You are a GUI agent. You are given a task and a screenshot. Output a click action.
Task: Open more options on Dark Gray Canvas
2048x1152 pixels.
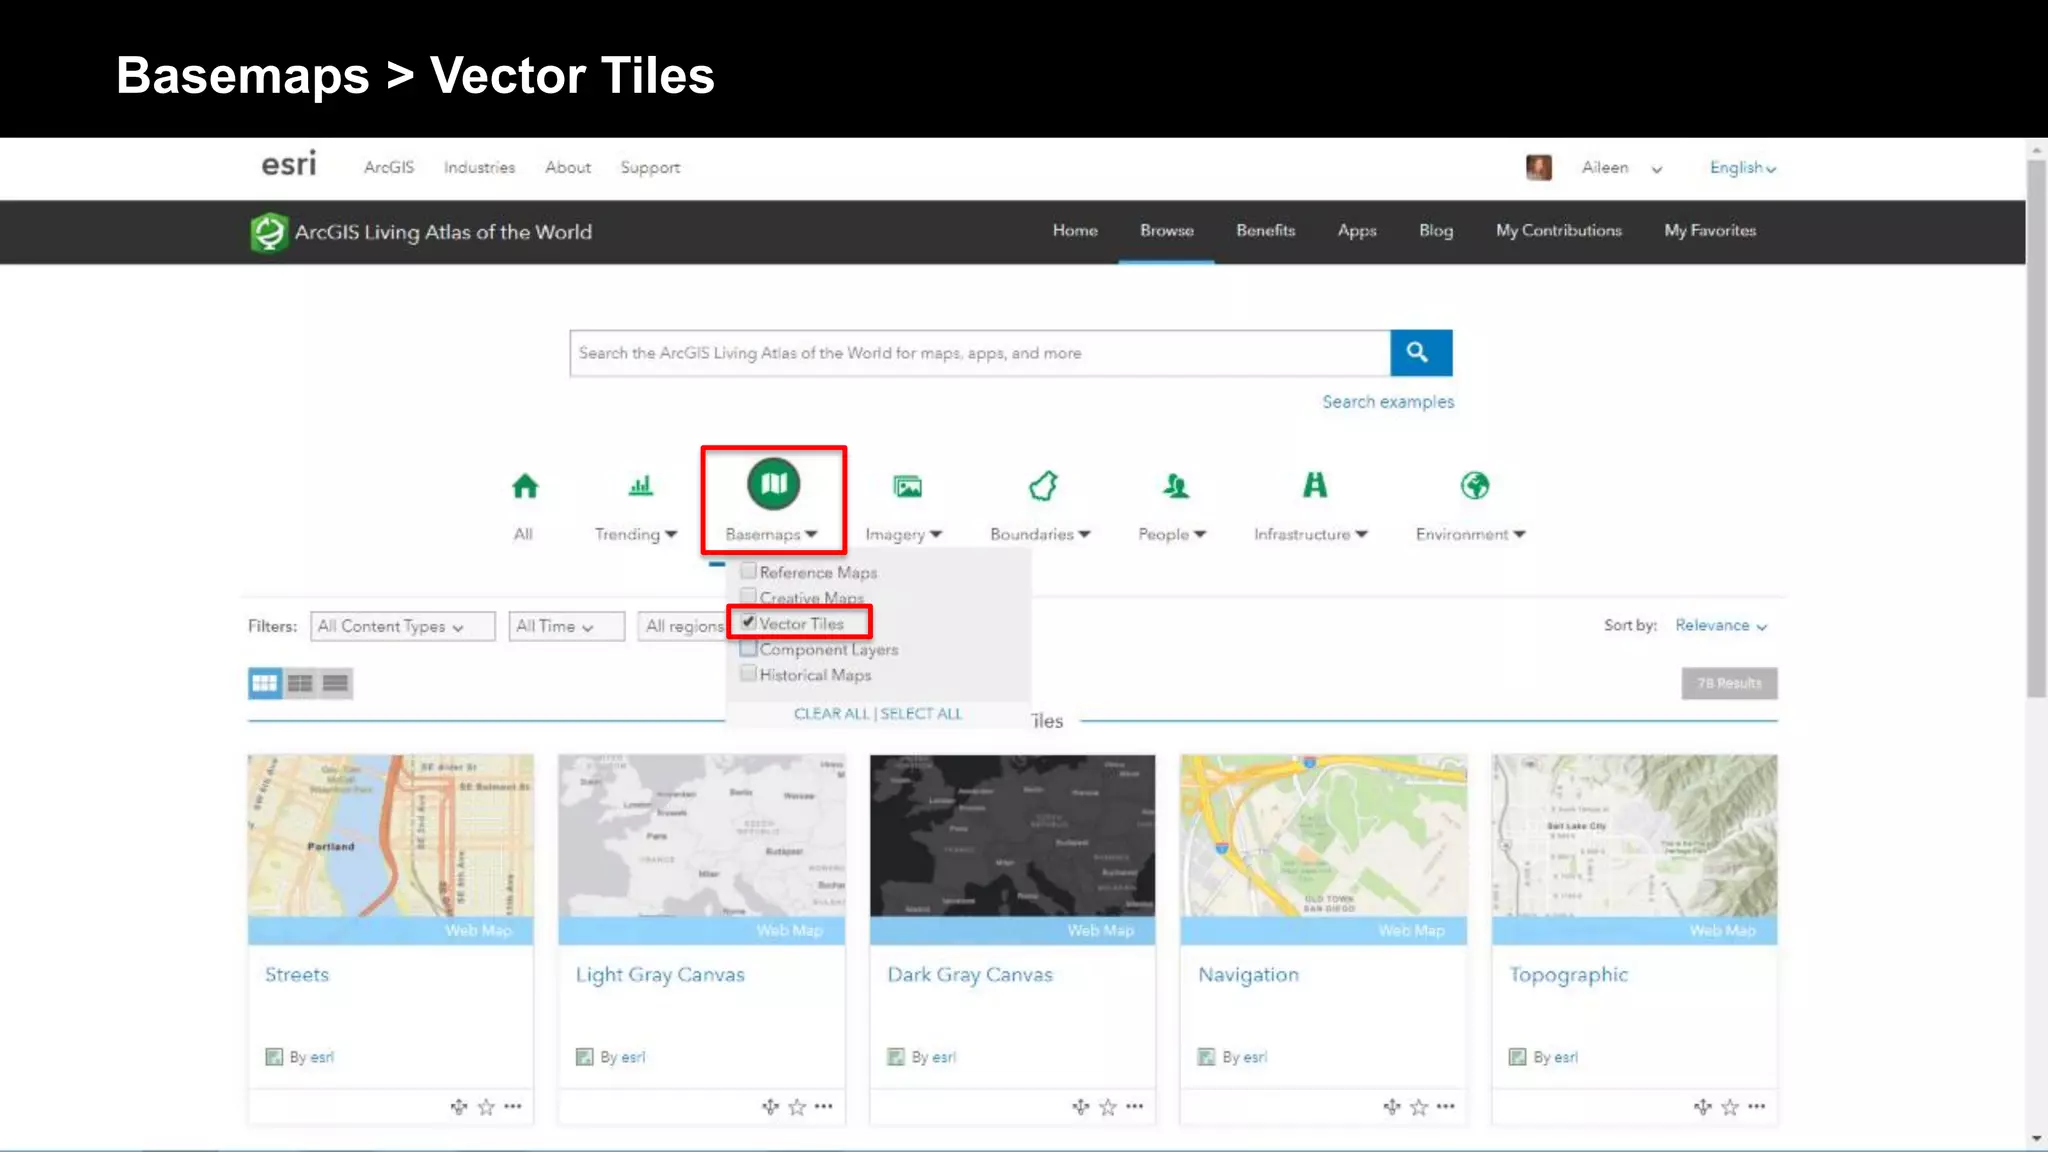(x=1135, y=1107)
